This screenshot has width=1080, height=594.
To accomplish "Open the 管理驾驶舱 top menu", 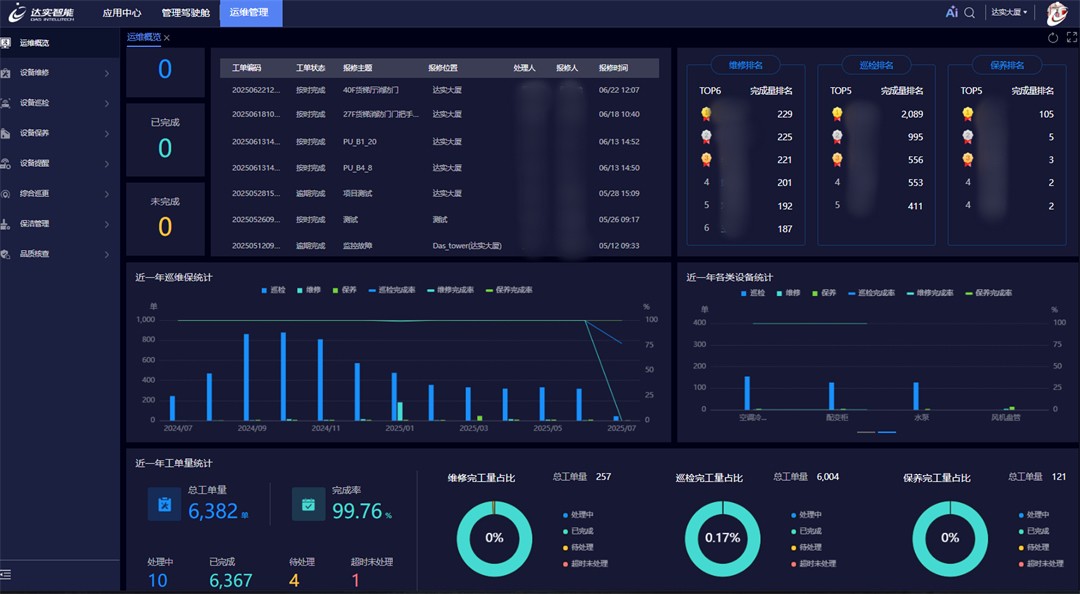I will [185, 13].
